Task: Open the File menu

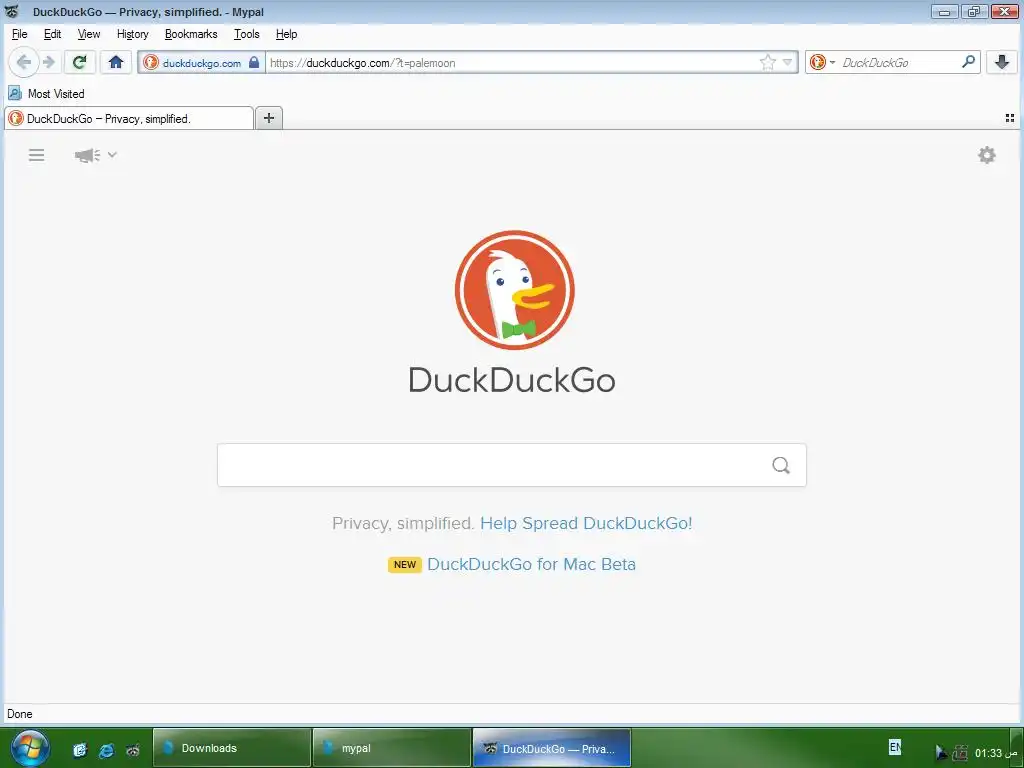Action: click(x=20, y=34)
